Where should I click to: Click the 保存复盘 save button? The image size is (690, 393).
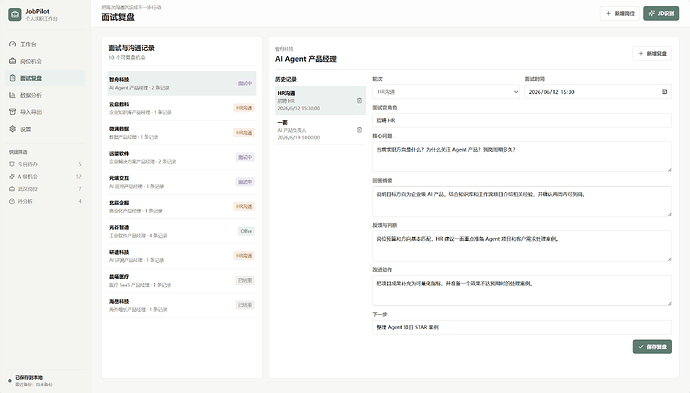click(652, 347)
